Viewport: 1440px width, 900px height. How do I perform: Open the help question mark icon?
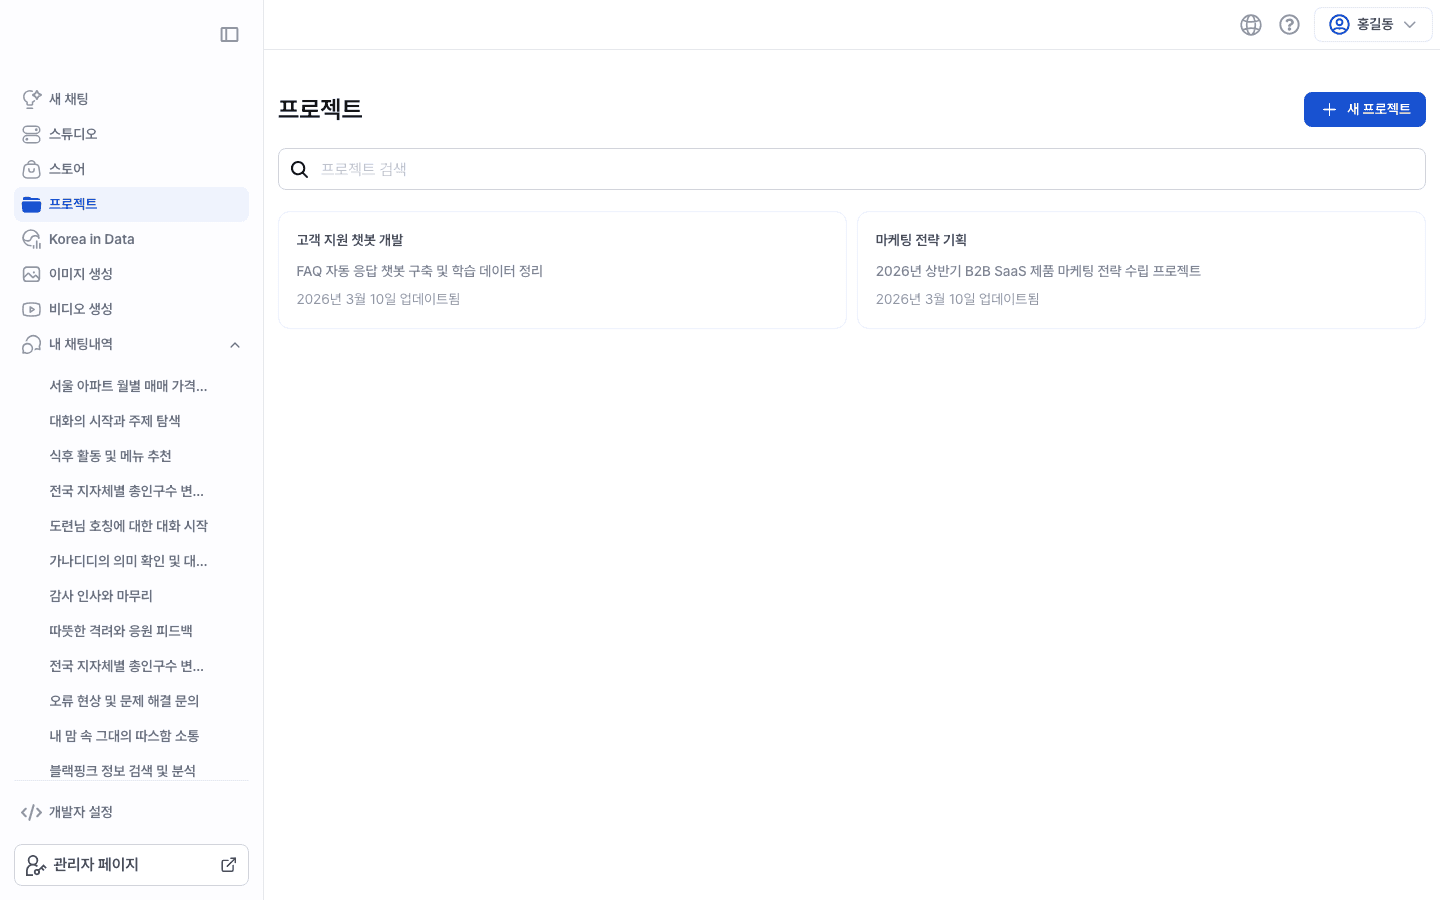(1289, 24)
